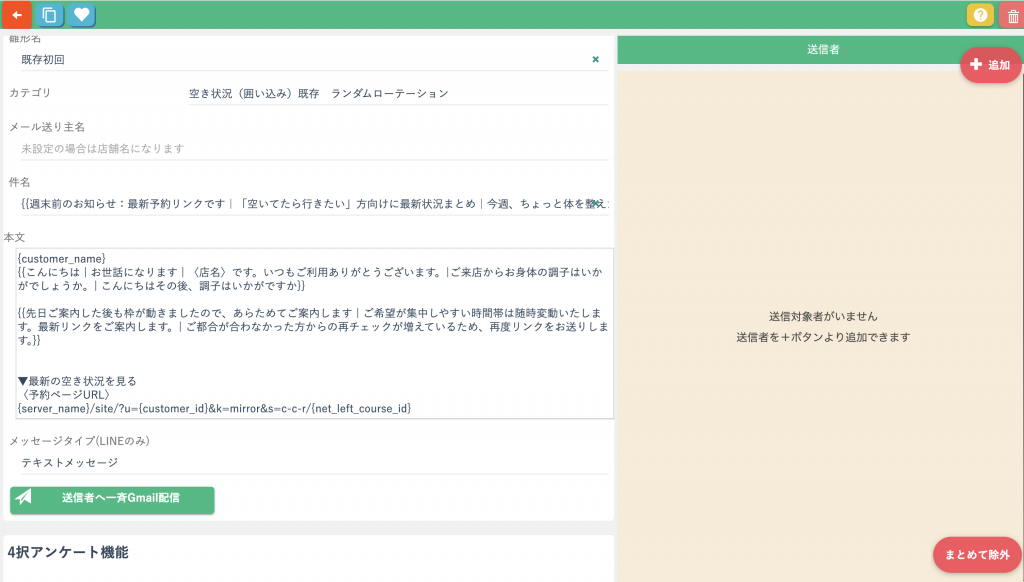Clear the template name field with the x icon

click(x=596, y=60)
